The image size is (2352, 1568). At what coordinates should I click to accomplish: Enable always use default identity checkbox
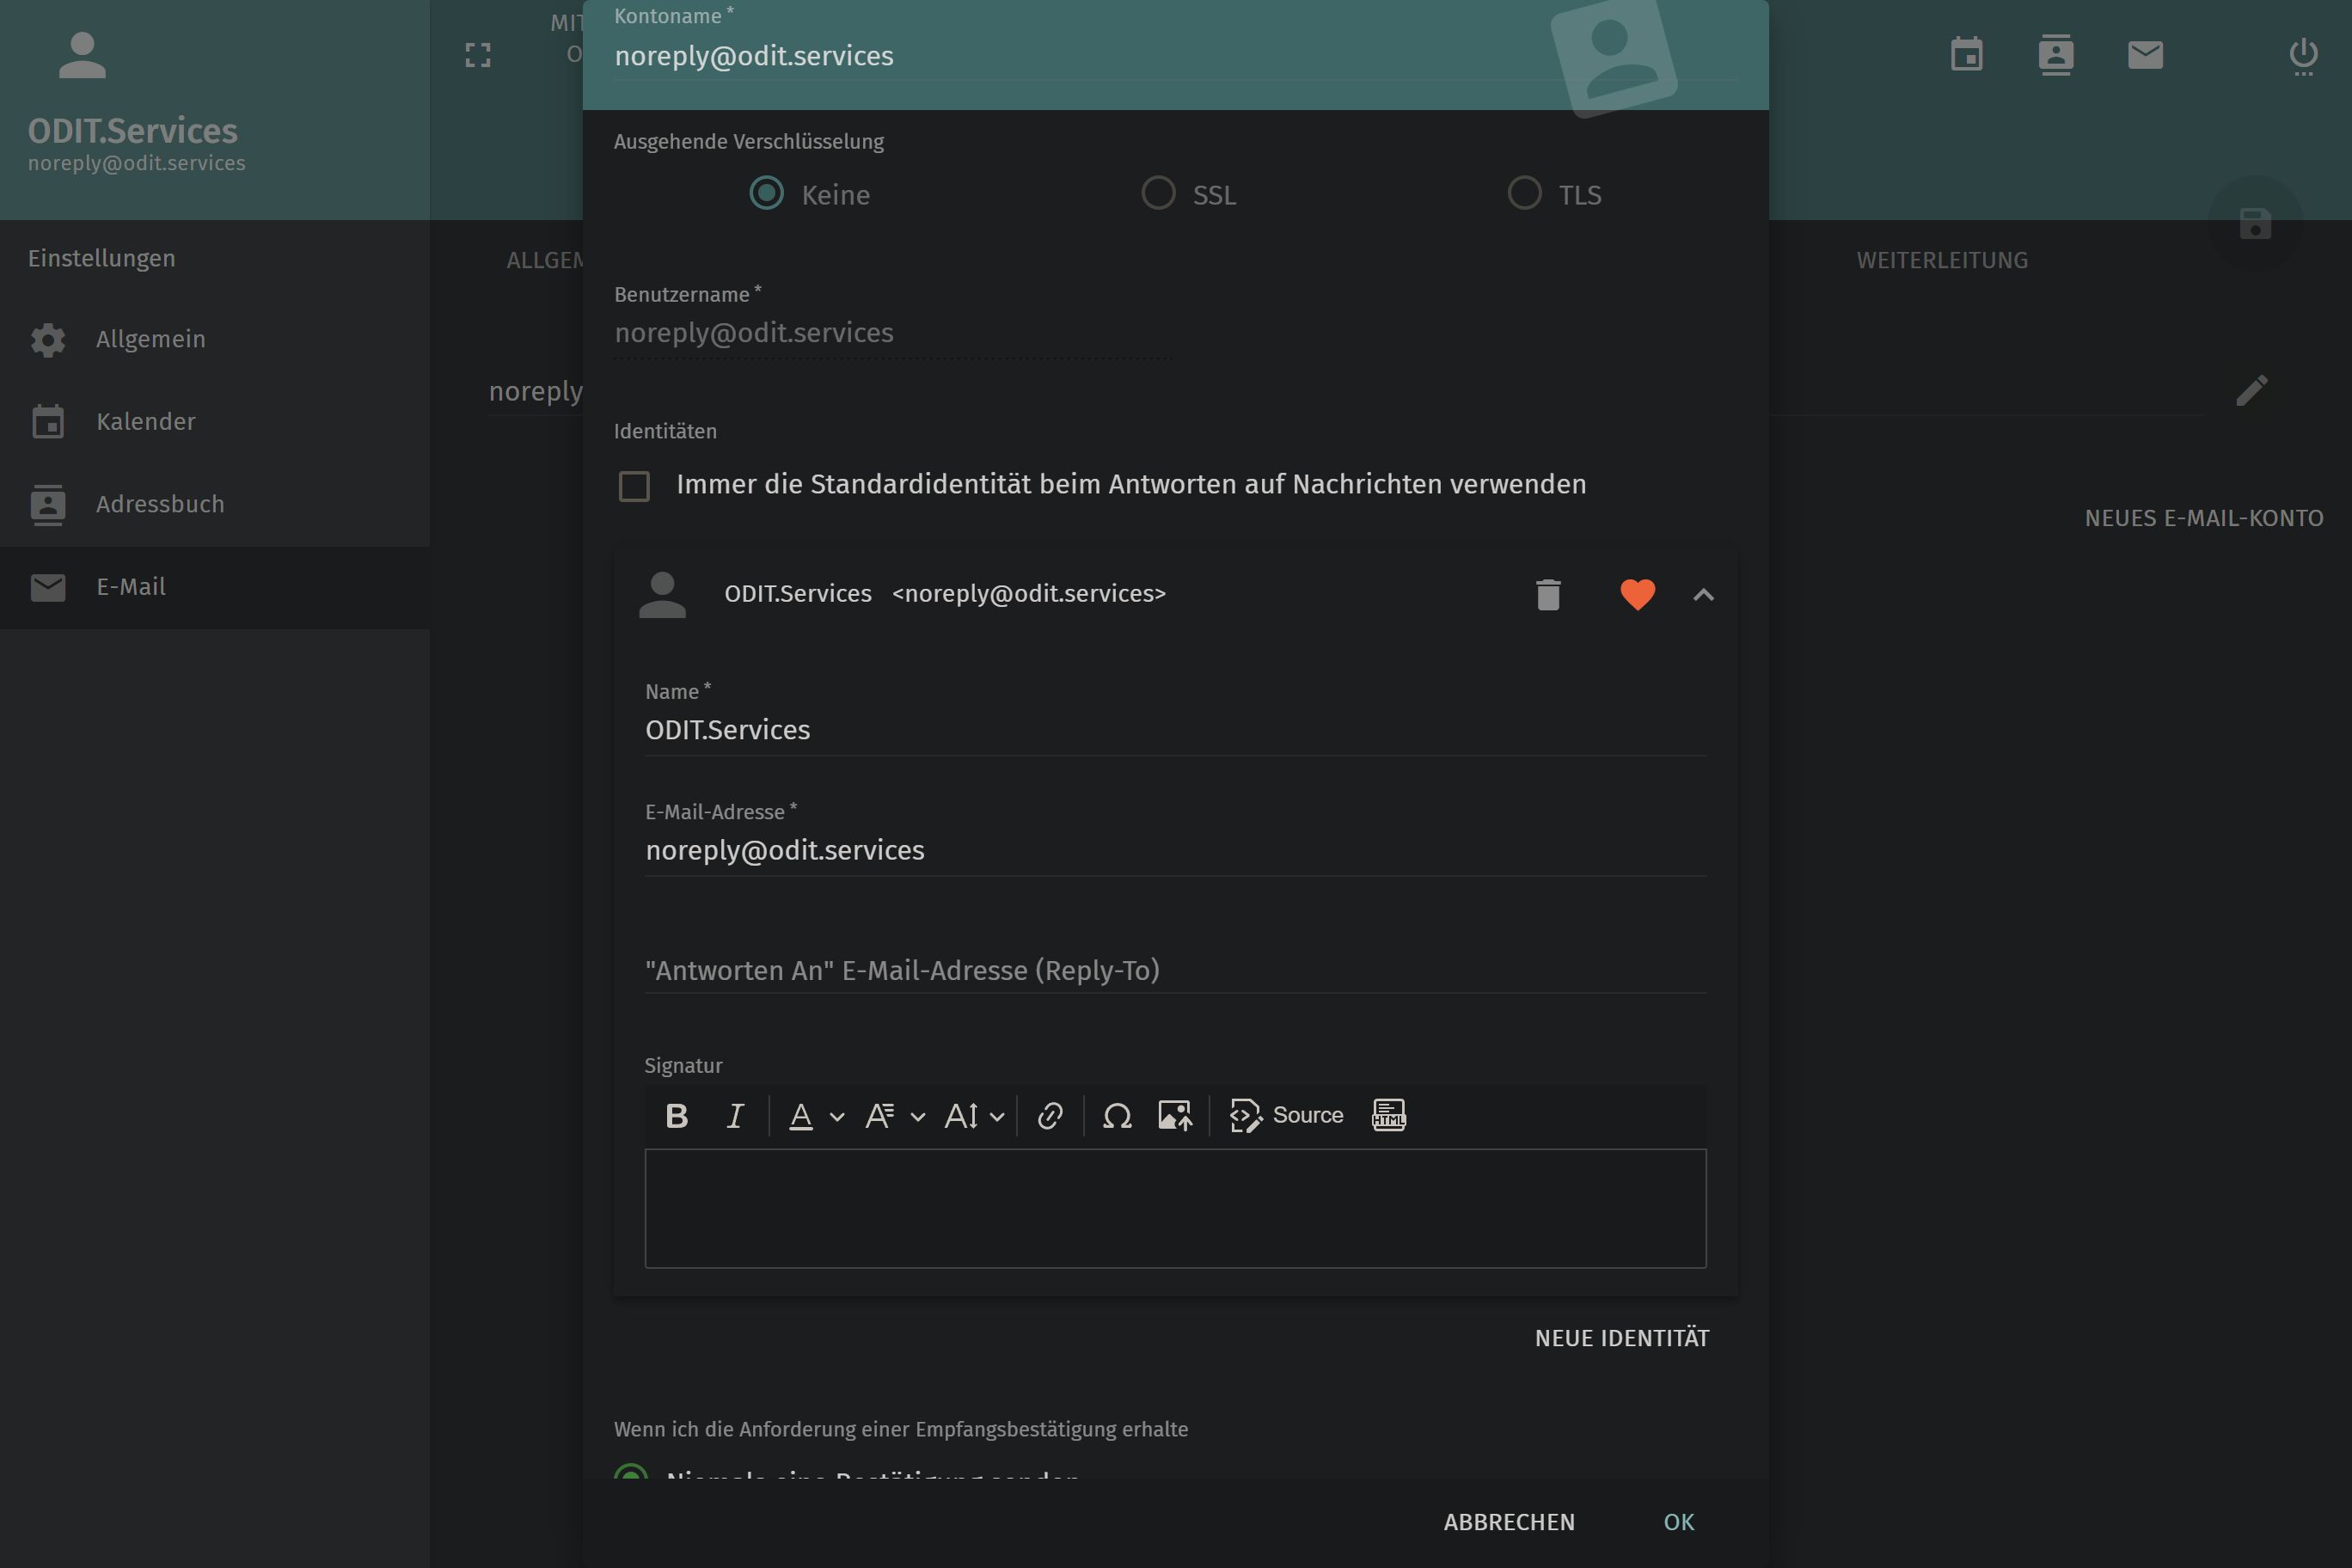(634, 486)
